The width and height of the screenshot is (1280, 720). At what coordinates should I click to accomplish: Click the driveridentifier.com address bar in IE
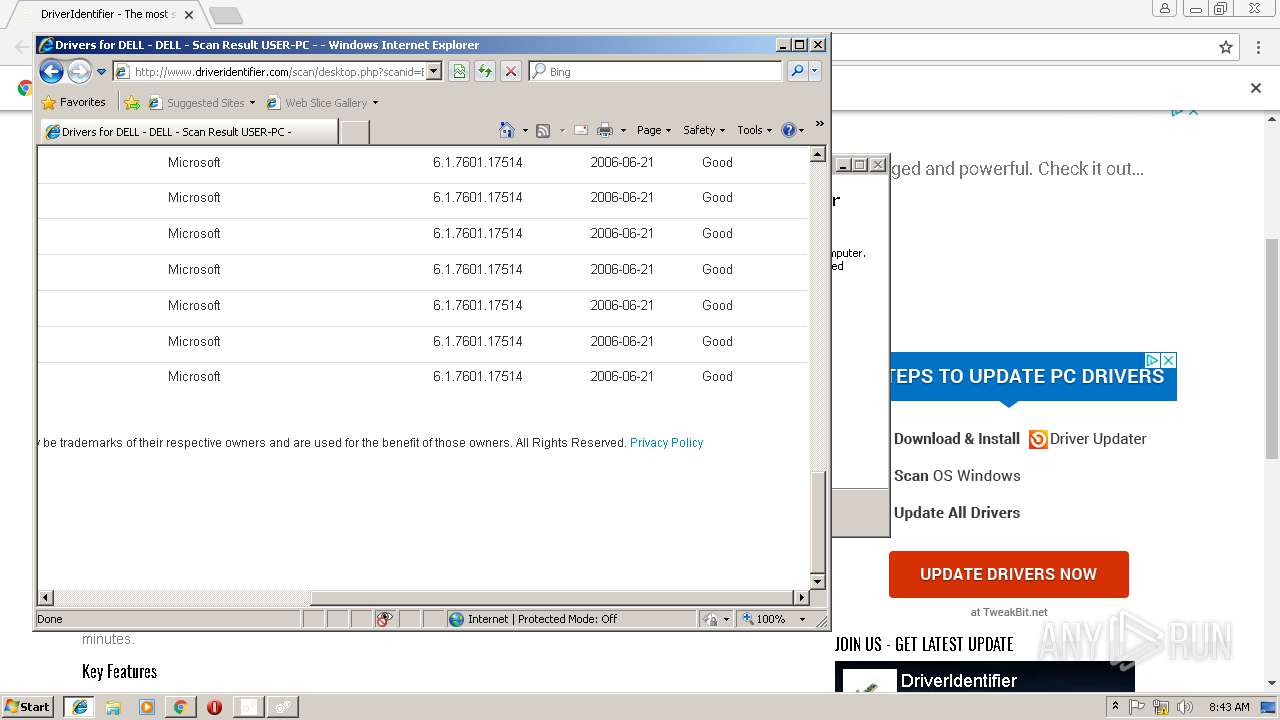point(270,72)
